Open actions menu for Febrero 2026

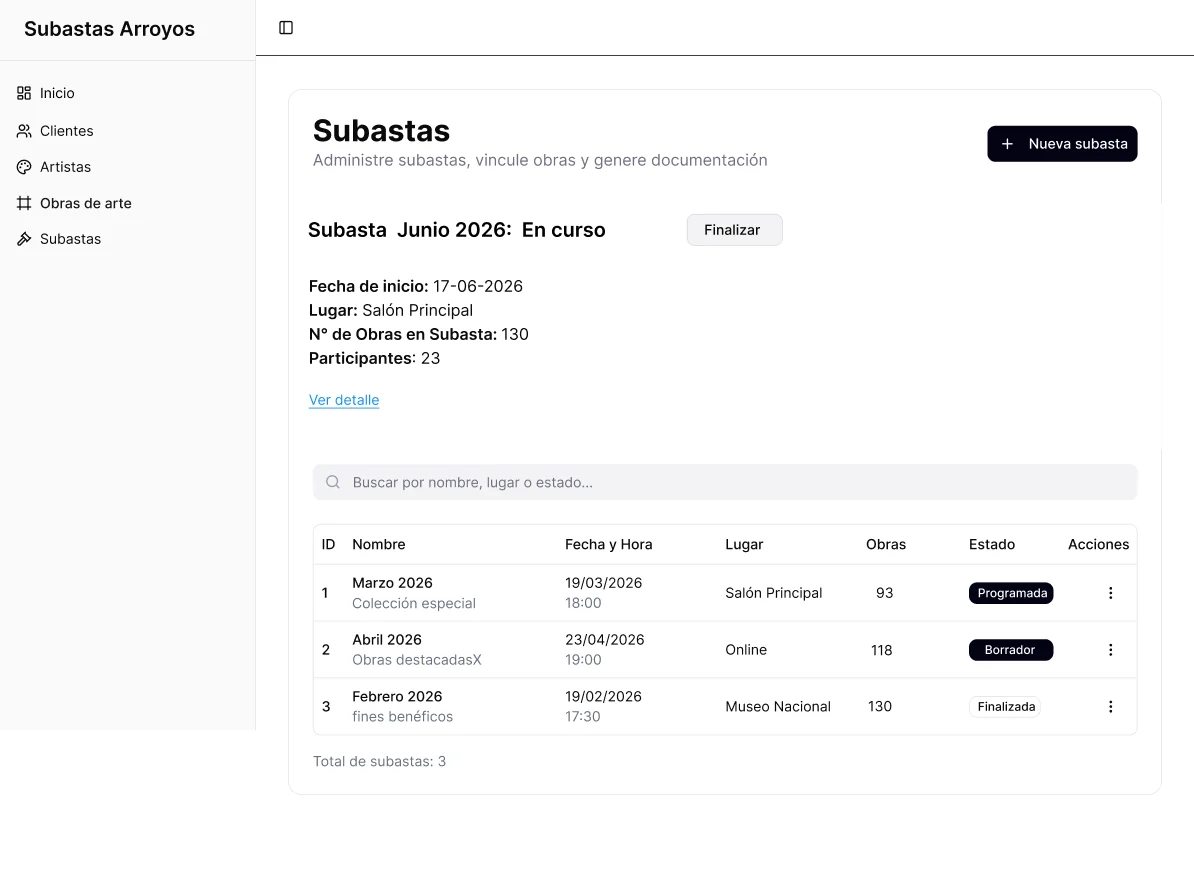(1110, 707)
